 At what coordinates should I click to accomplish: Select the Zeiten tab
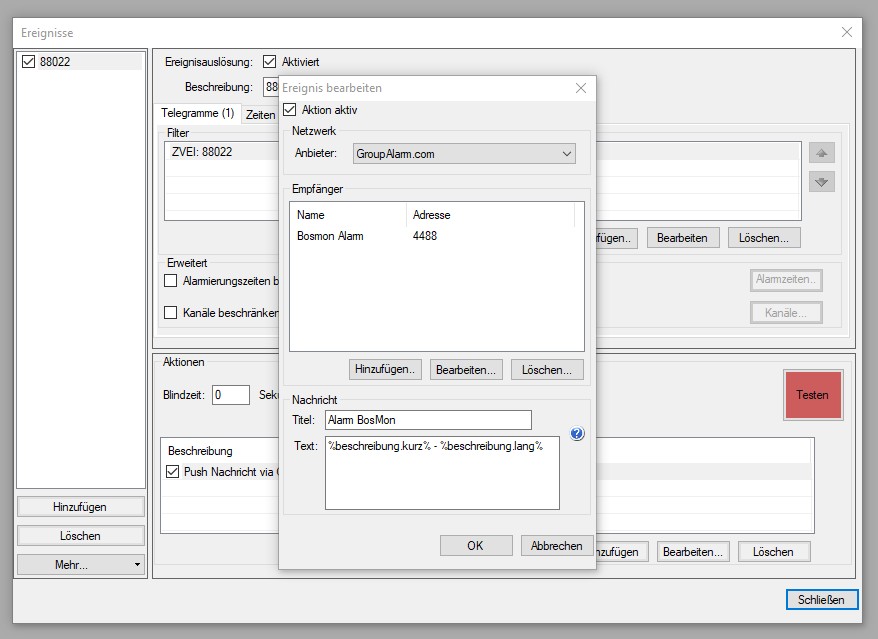point(260,115)
